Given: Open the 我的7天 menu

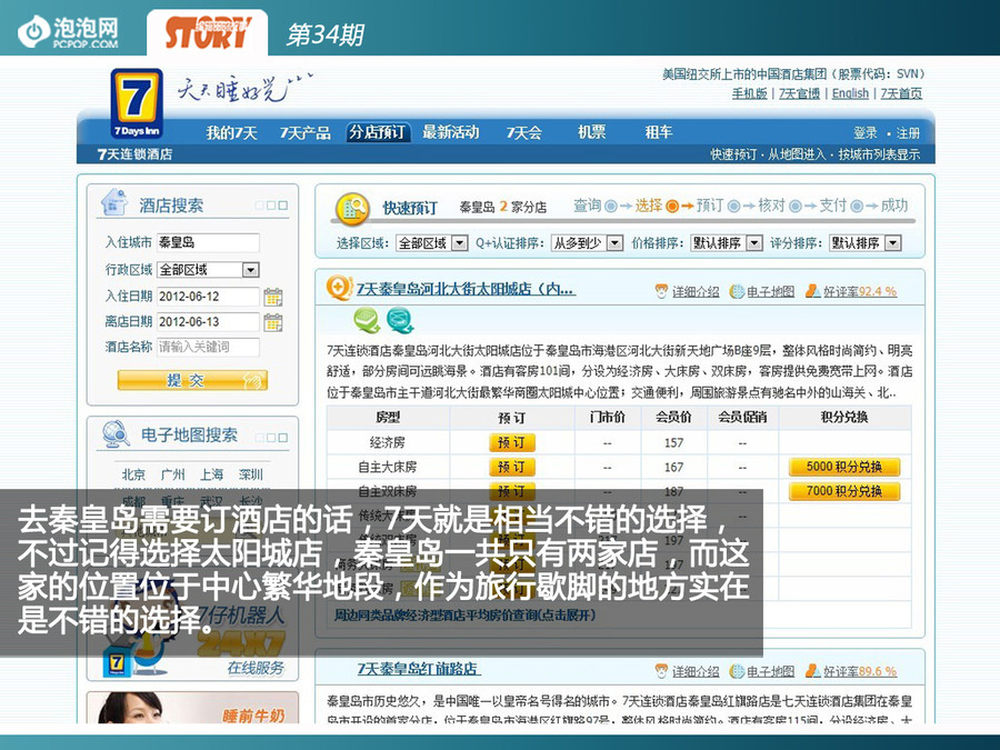Looking at the screenshot, I should click(x=231, y=133).
